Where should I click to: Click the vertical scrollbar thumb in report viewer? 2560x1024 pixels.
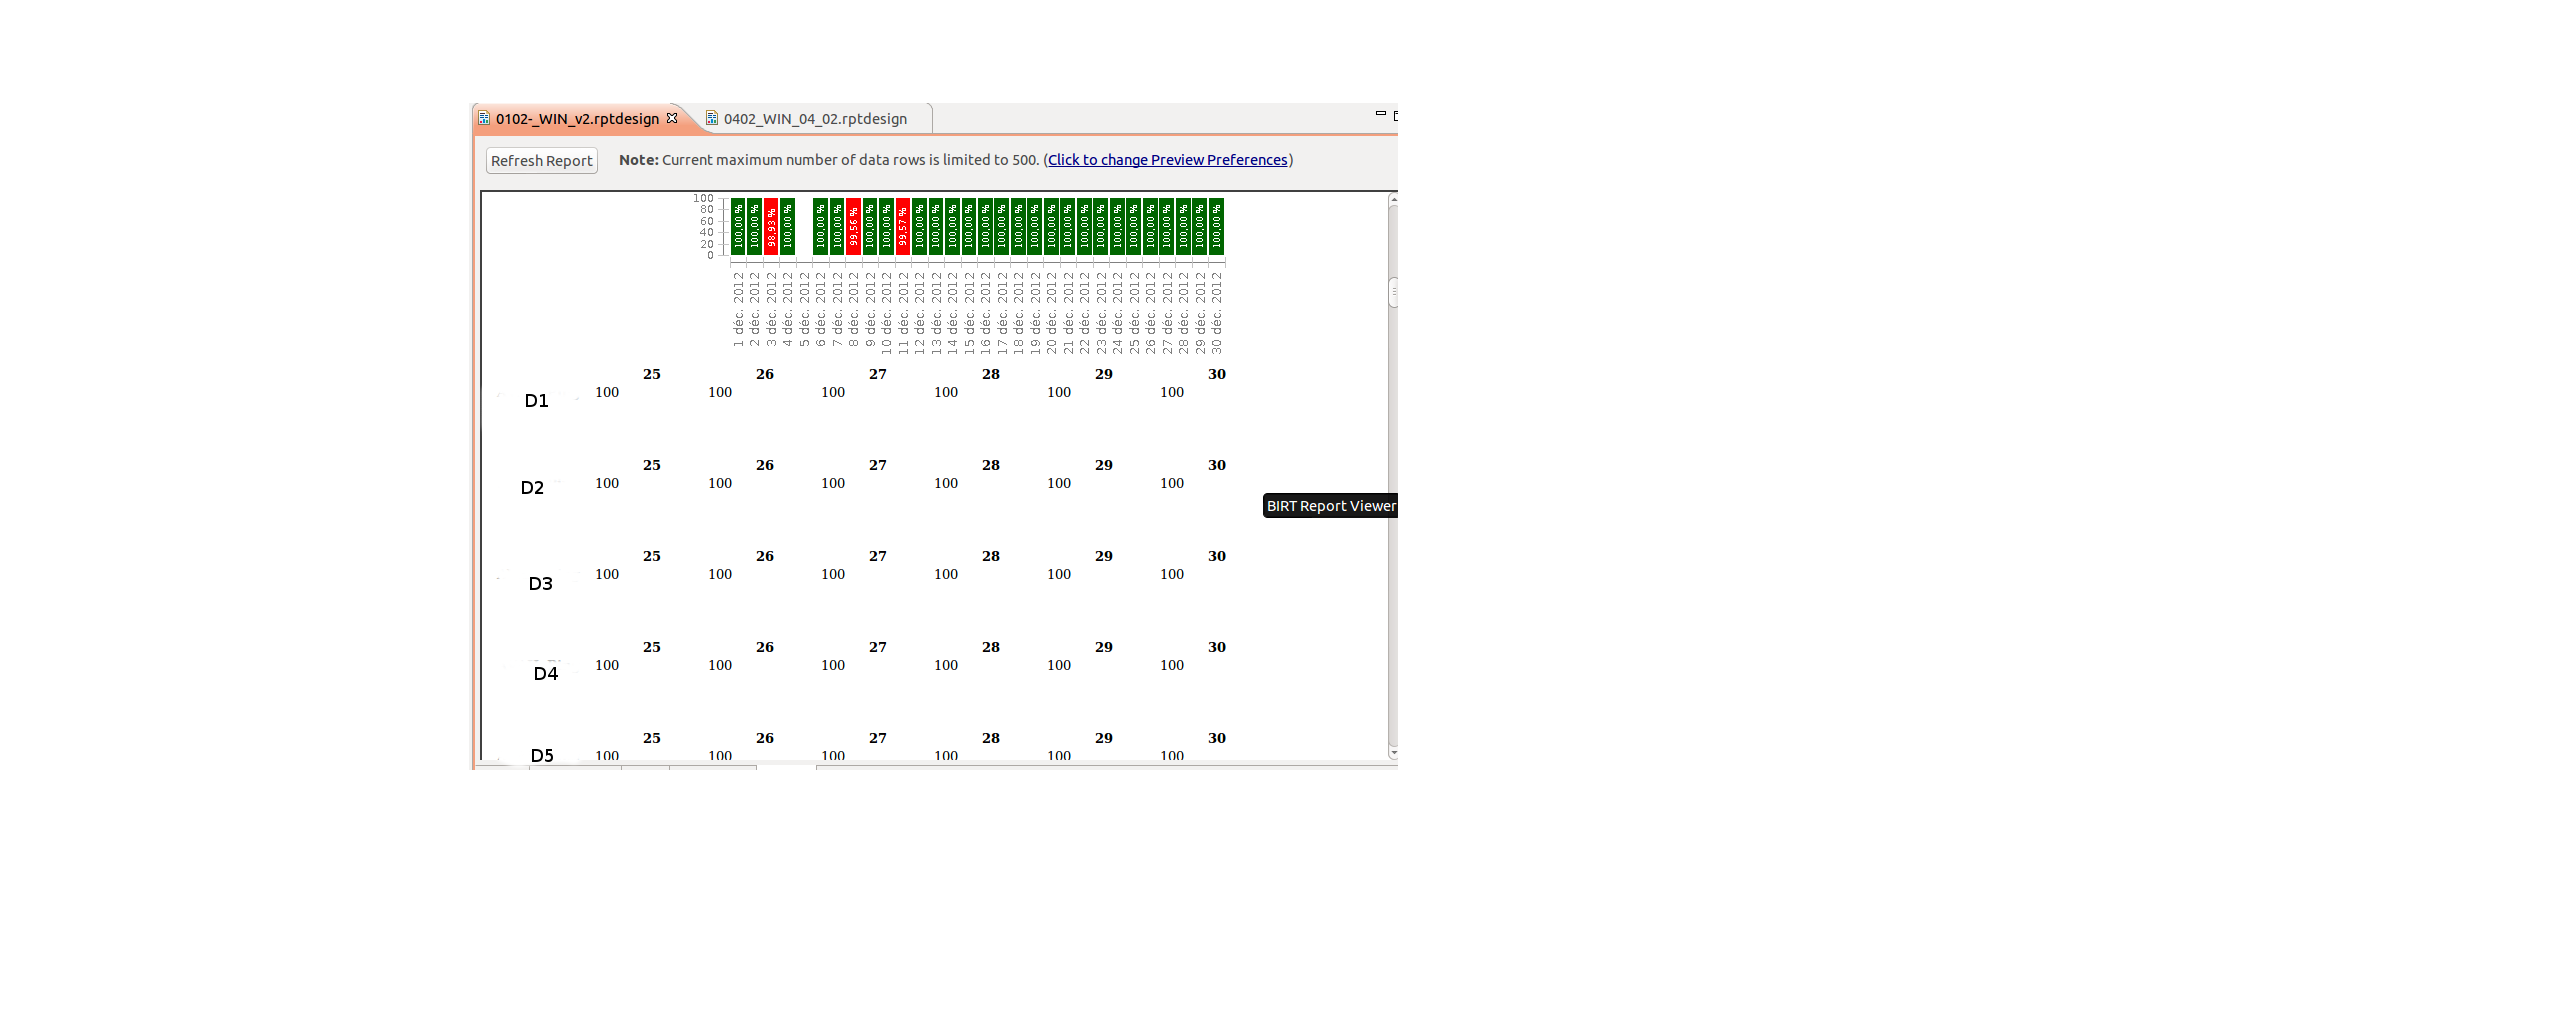pos(1393,292)
